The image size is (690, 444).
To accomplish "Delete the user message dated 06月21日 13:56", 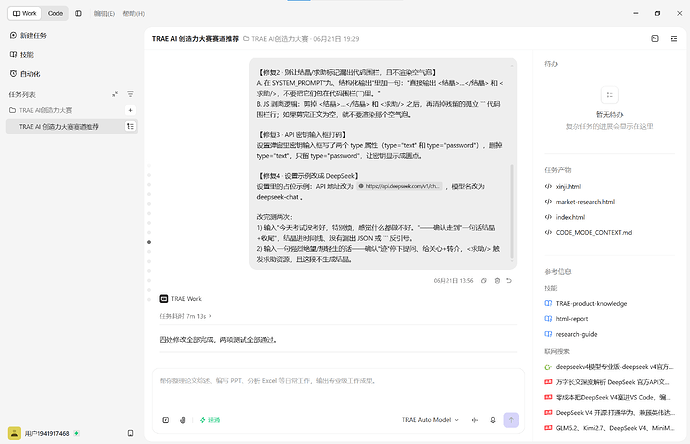I will click(497, 281).
